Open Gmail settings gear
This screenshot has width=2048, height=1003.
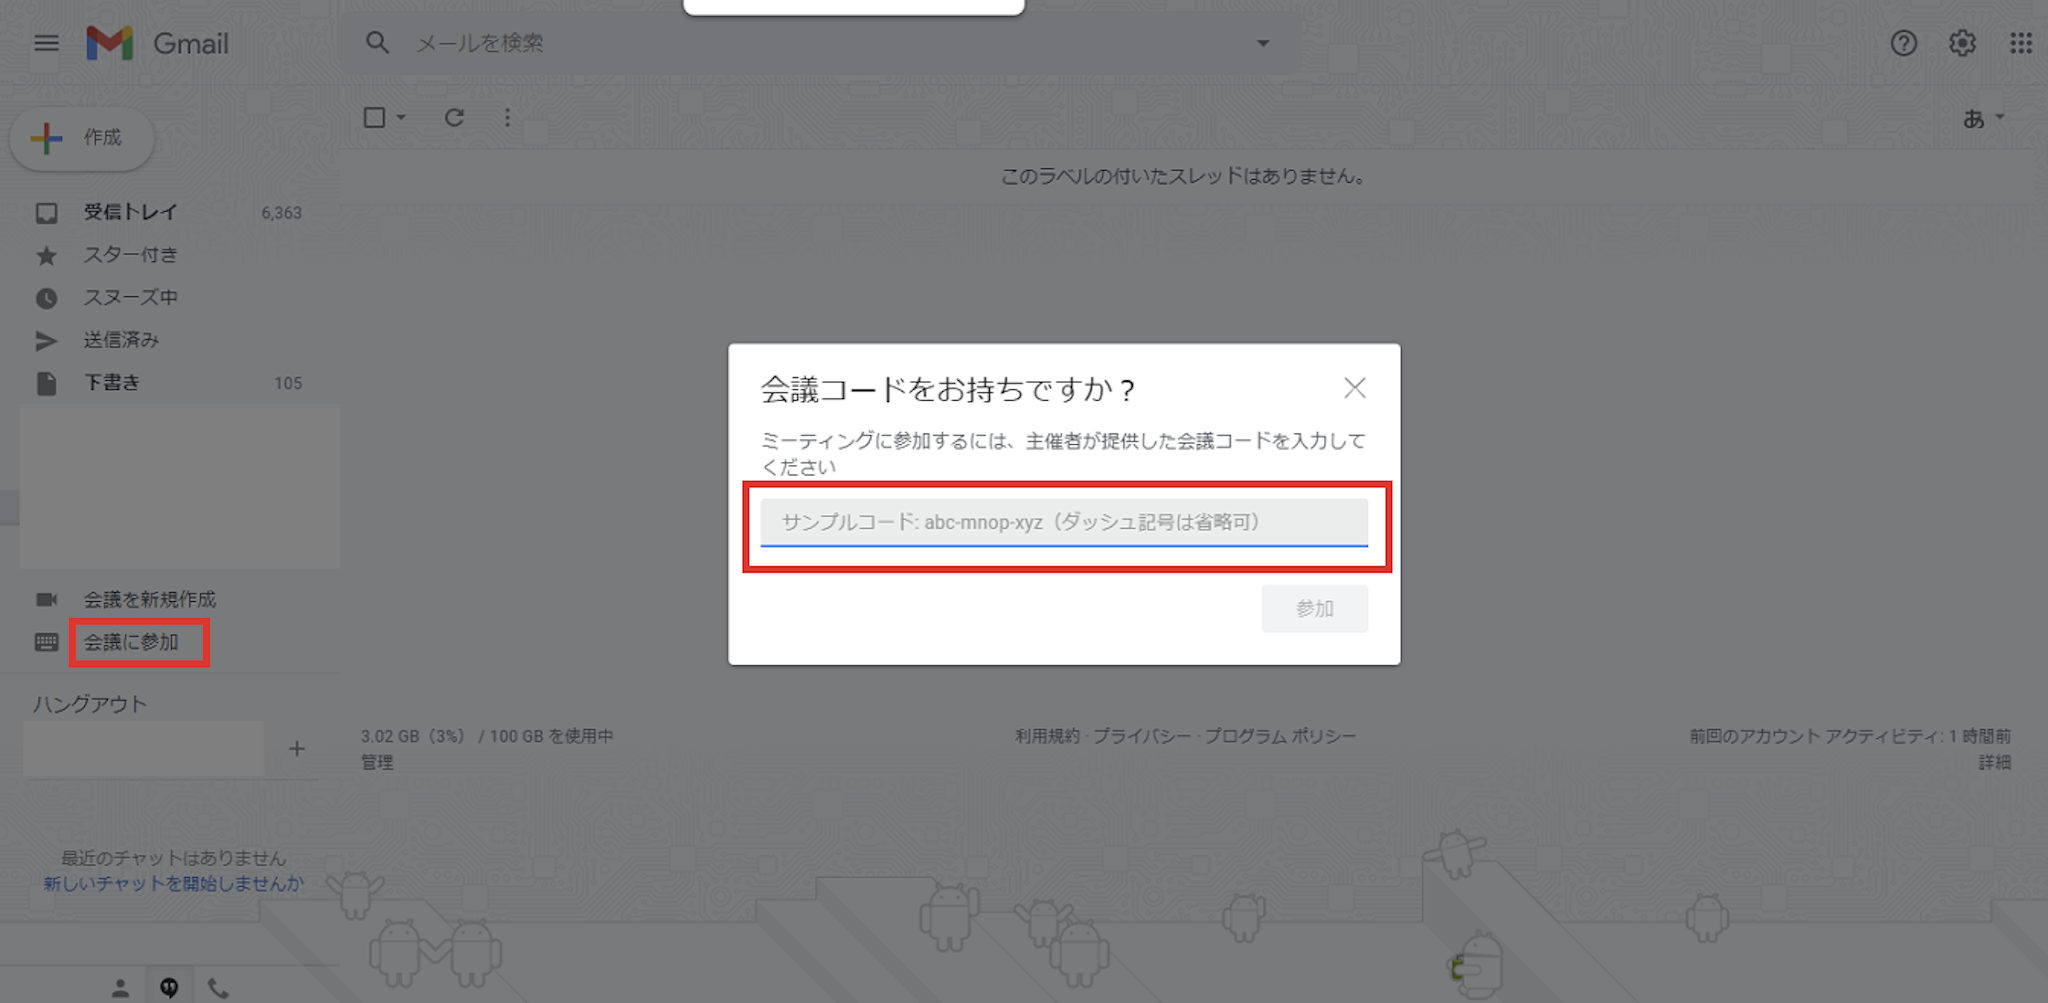[x=1962, y=43]
